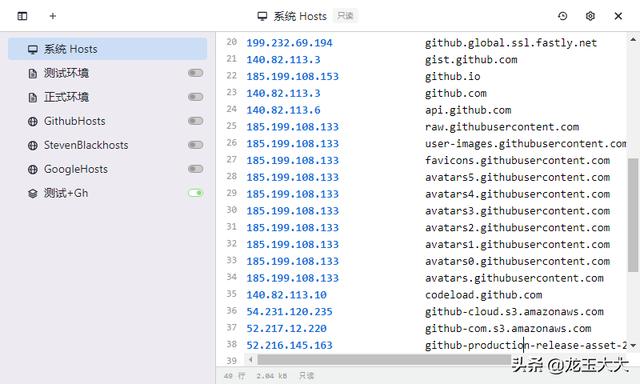This screenshot has width=640, height=384.
Task: Click the horizontal scroll left arrow
Action: pos(251,360)
